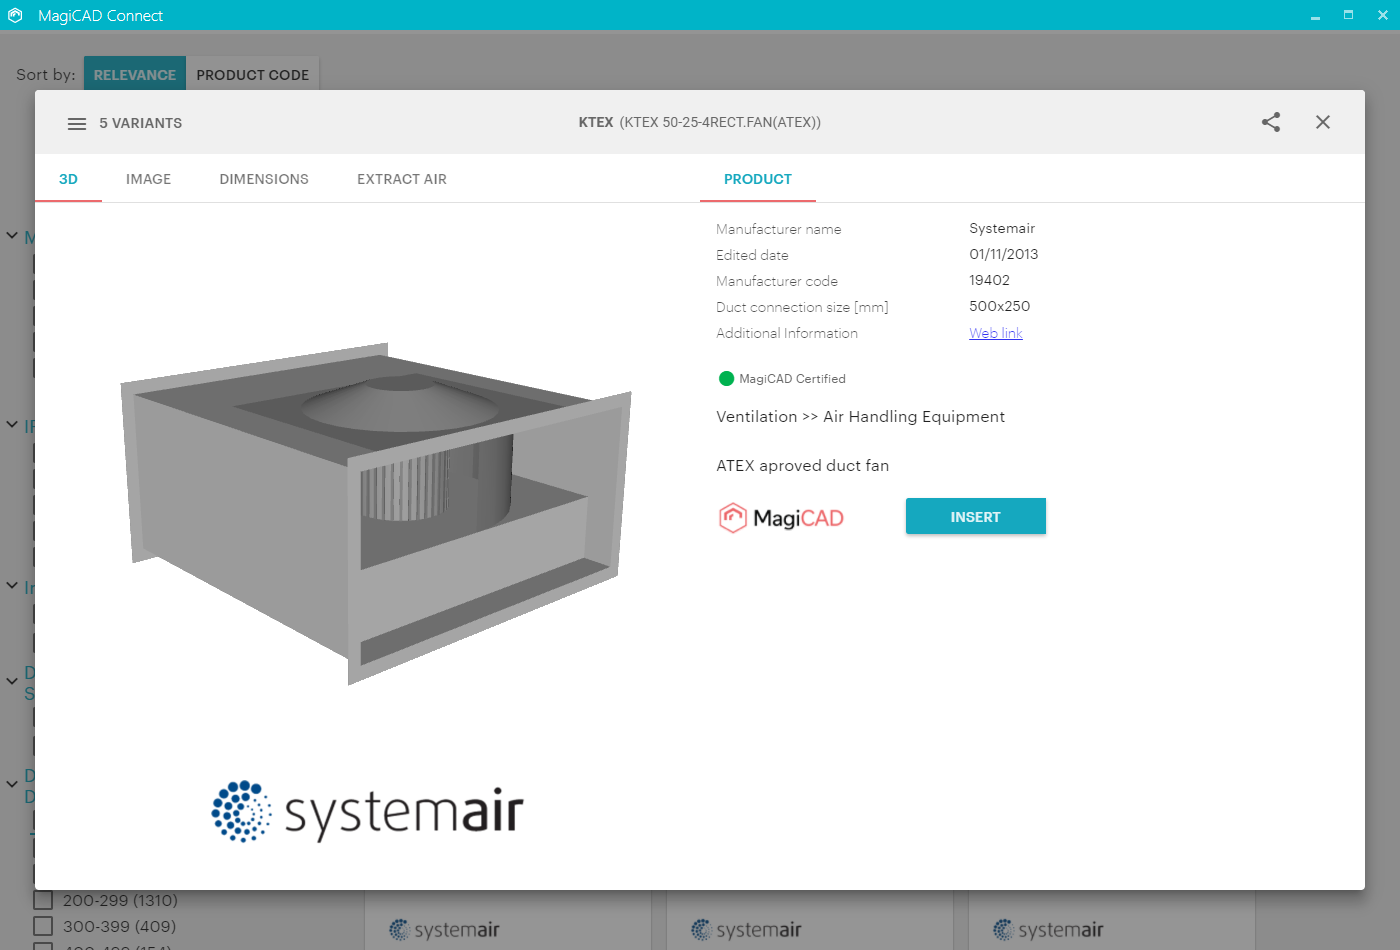Click the MagiCAD logo beside Insert

coord(781,518)
